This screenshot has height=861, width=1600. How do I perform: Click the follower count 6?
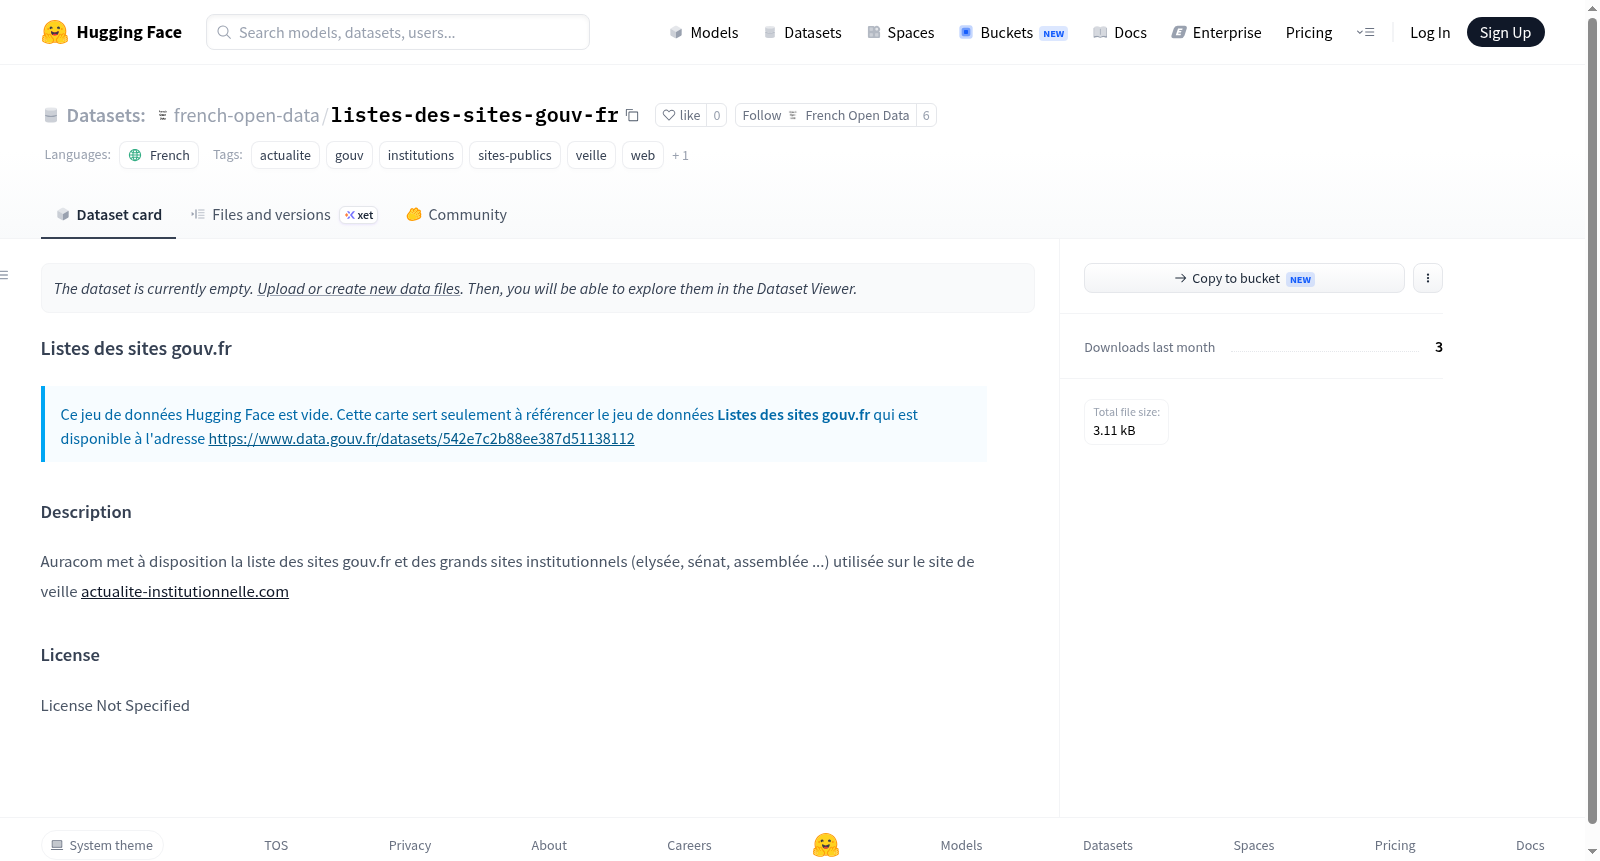click(x=926, y=115)
